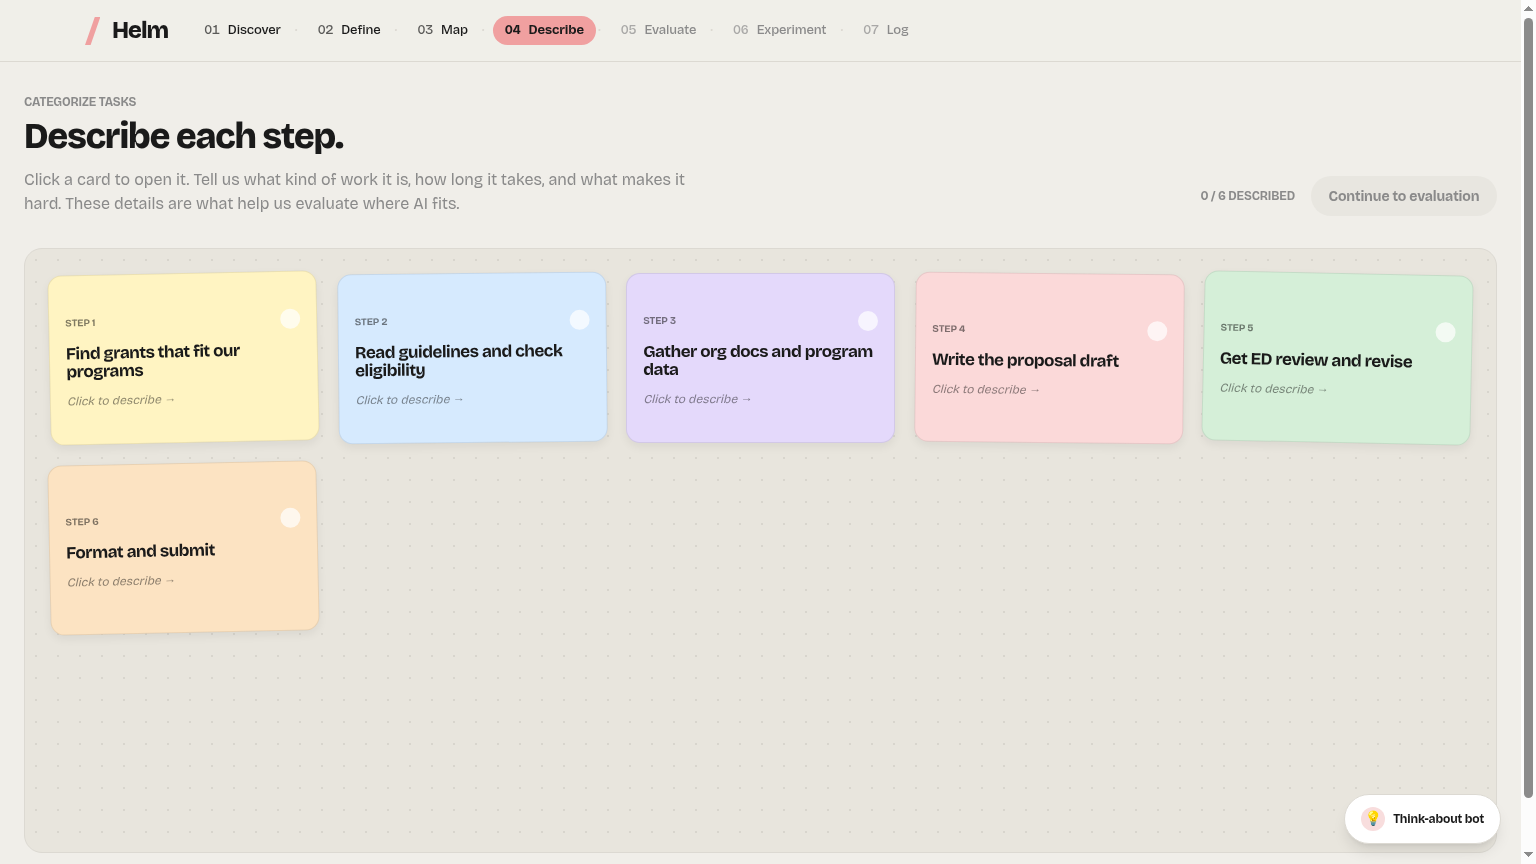Screen dimensions: 1536x864
Task: Click the STEP 1 label text
Action: click(80, 323)
